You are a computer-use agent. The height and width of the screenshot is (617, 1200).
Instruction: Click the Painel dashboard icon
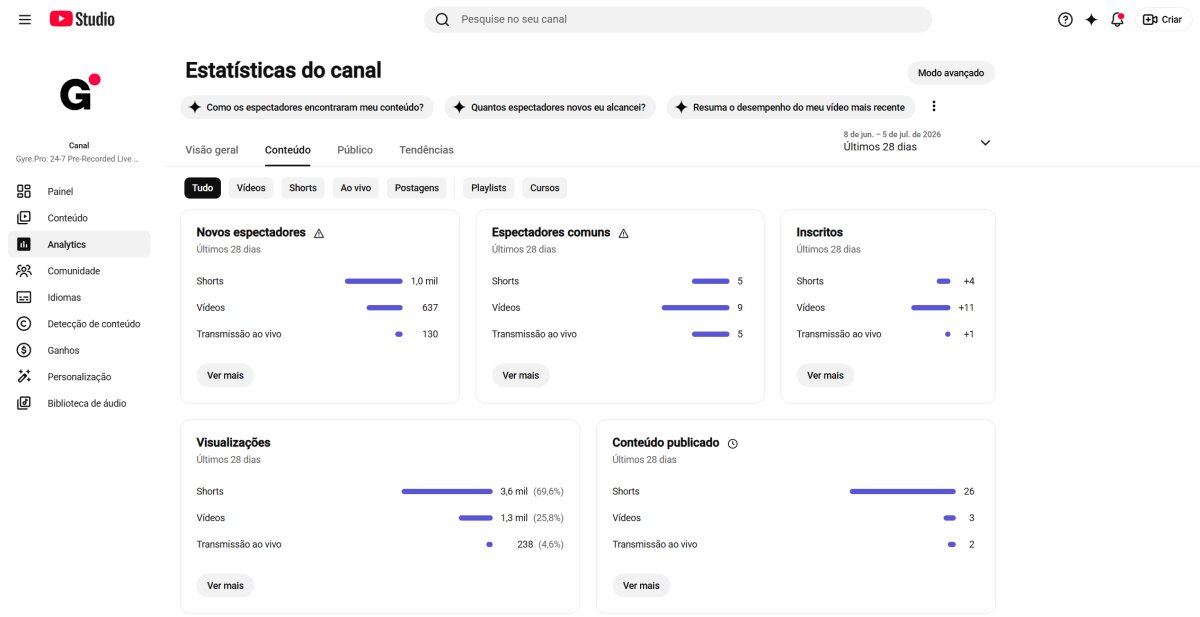tap(24, 191)
